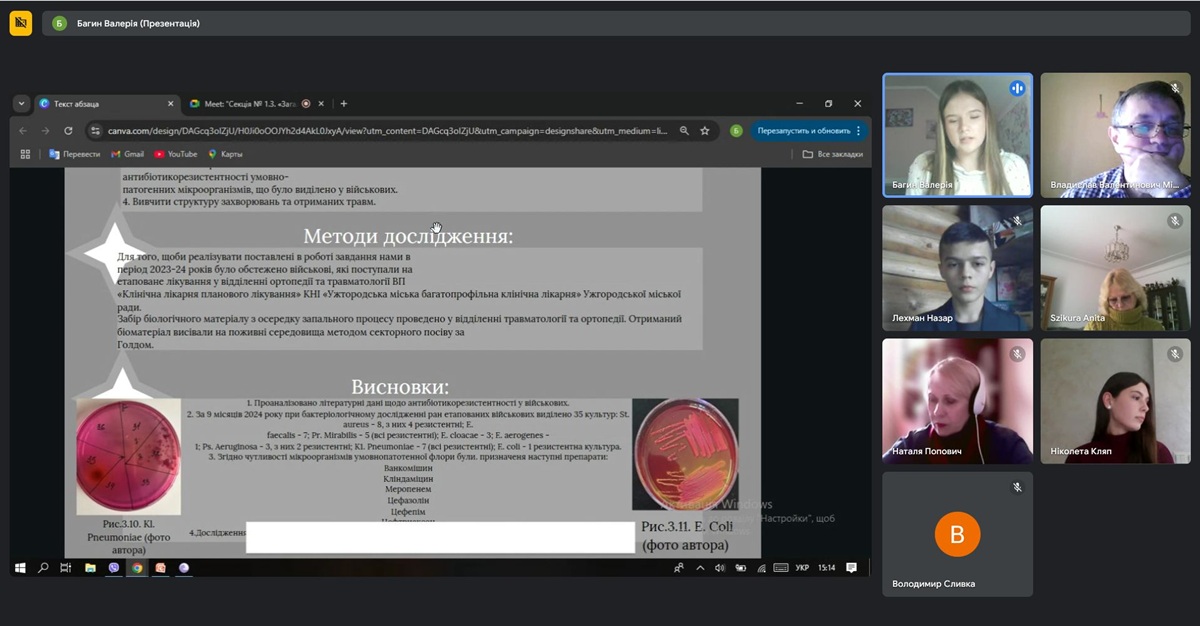Open the Все закладки bookmarks folder
The image size is (1200, 626).
[830, 154]
